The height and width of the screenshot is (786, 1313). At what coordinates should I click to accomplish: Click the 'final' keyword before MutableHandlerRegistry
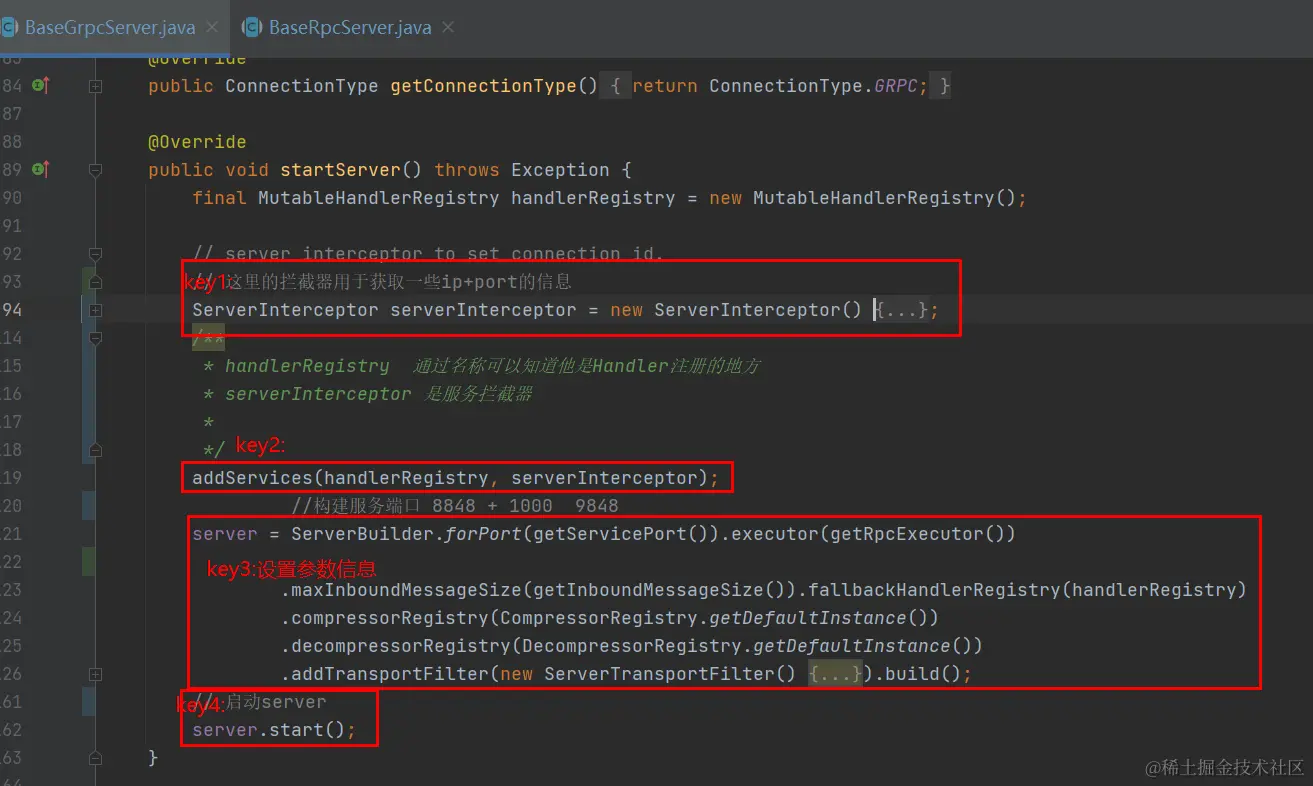point(219,198)
